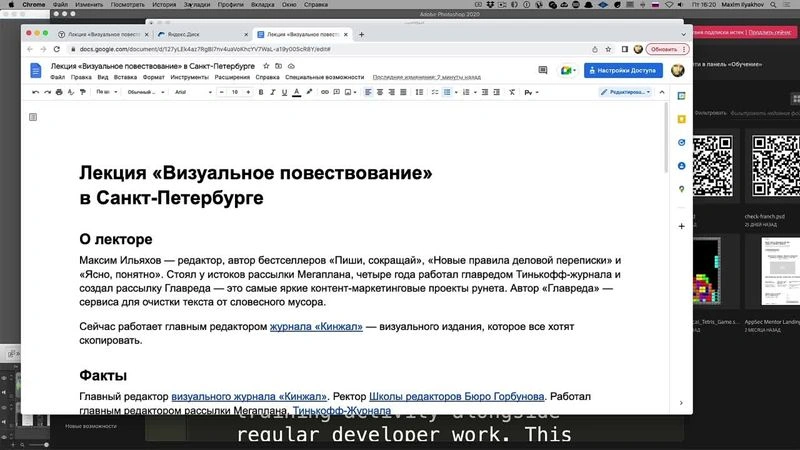Screen dimensions: 800x450
Task: Toggle the numbered list
Action: click(x=466, y=92)
